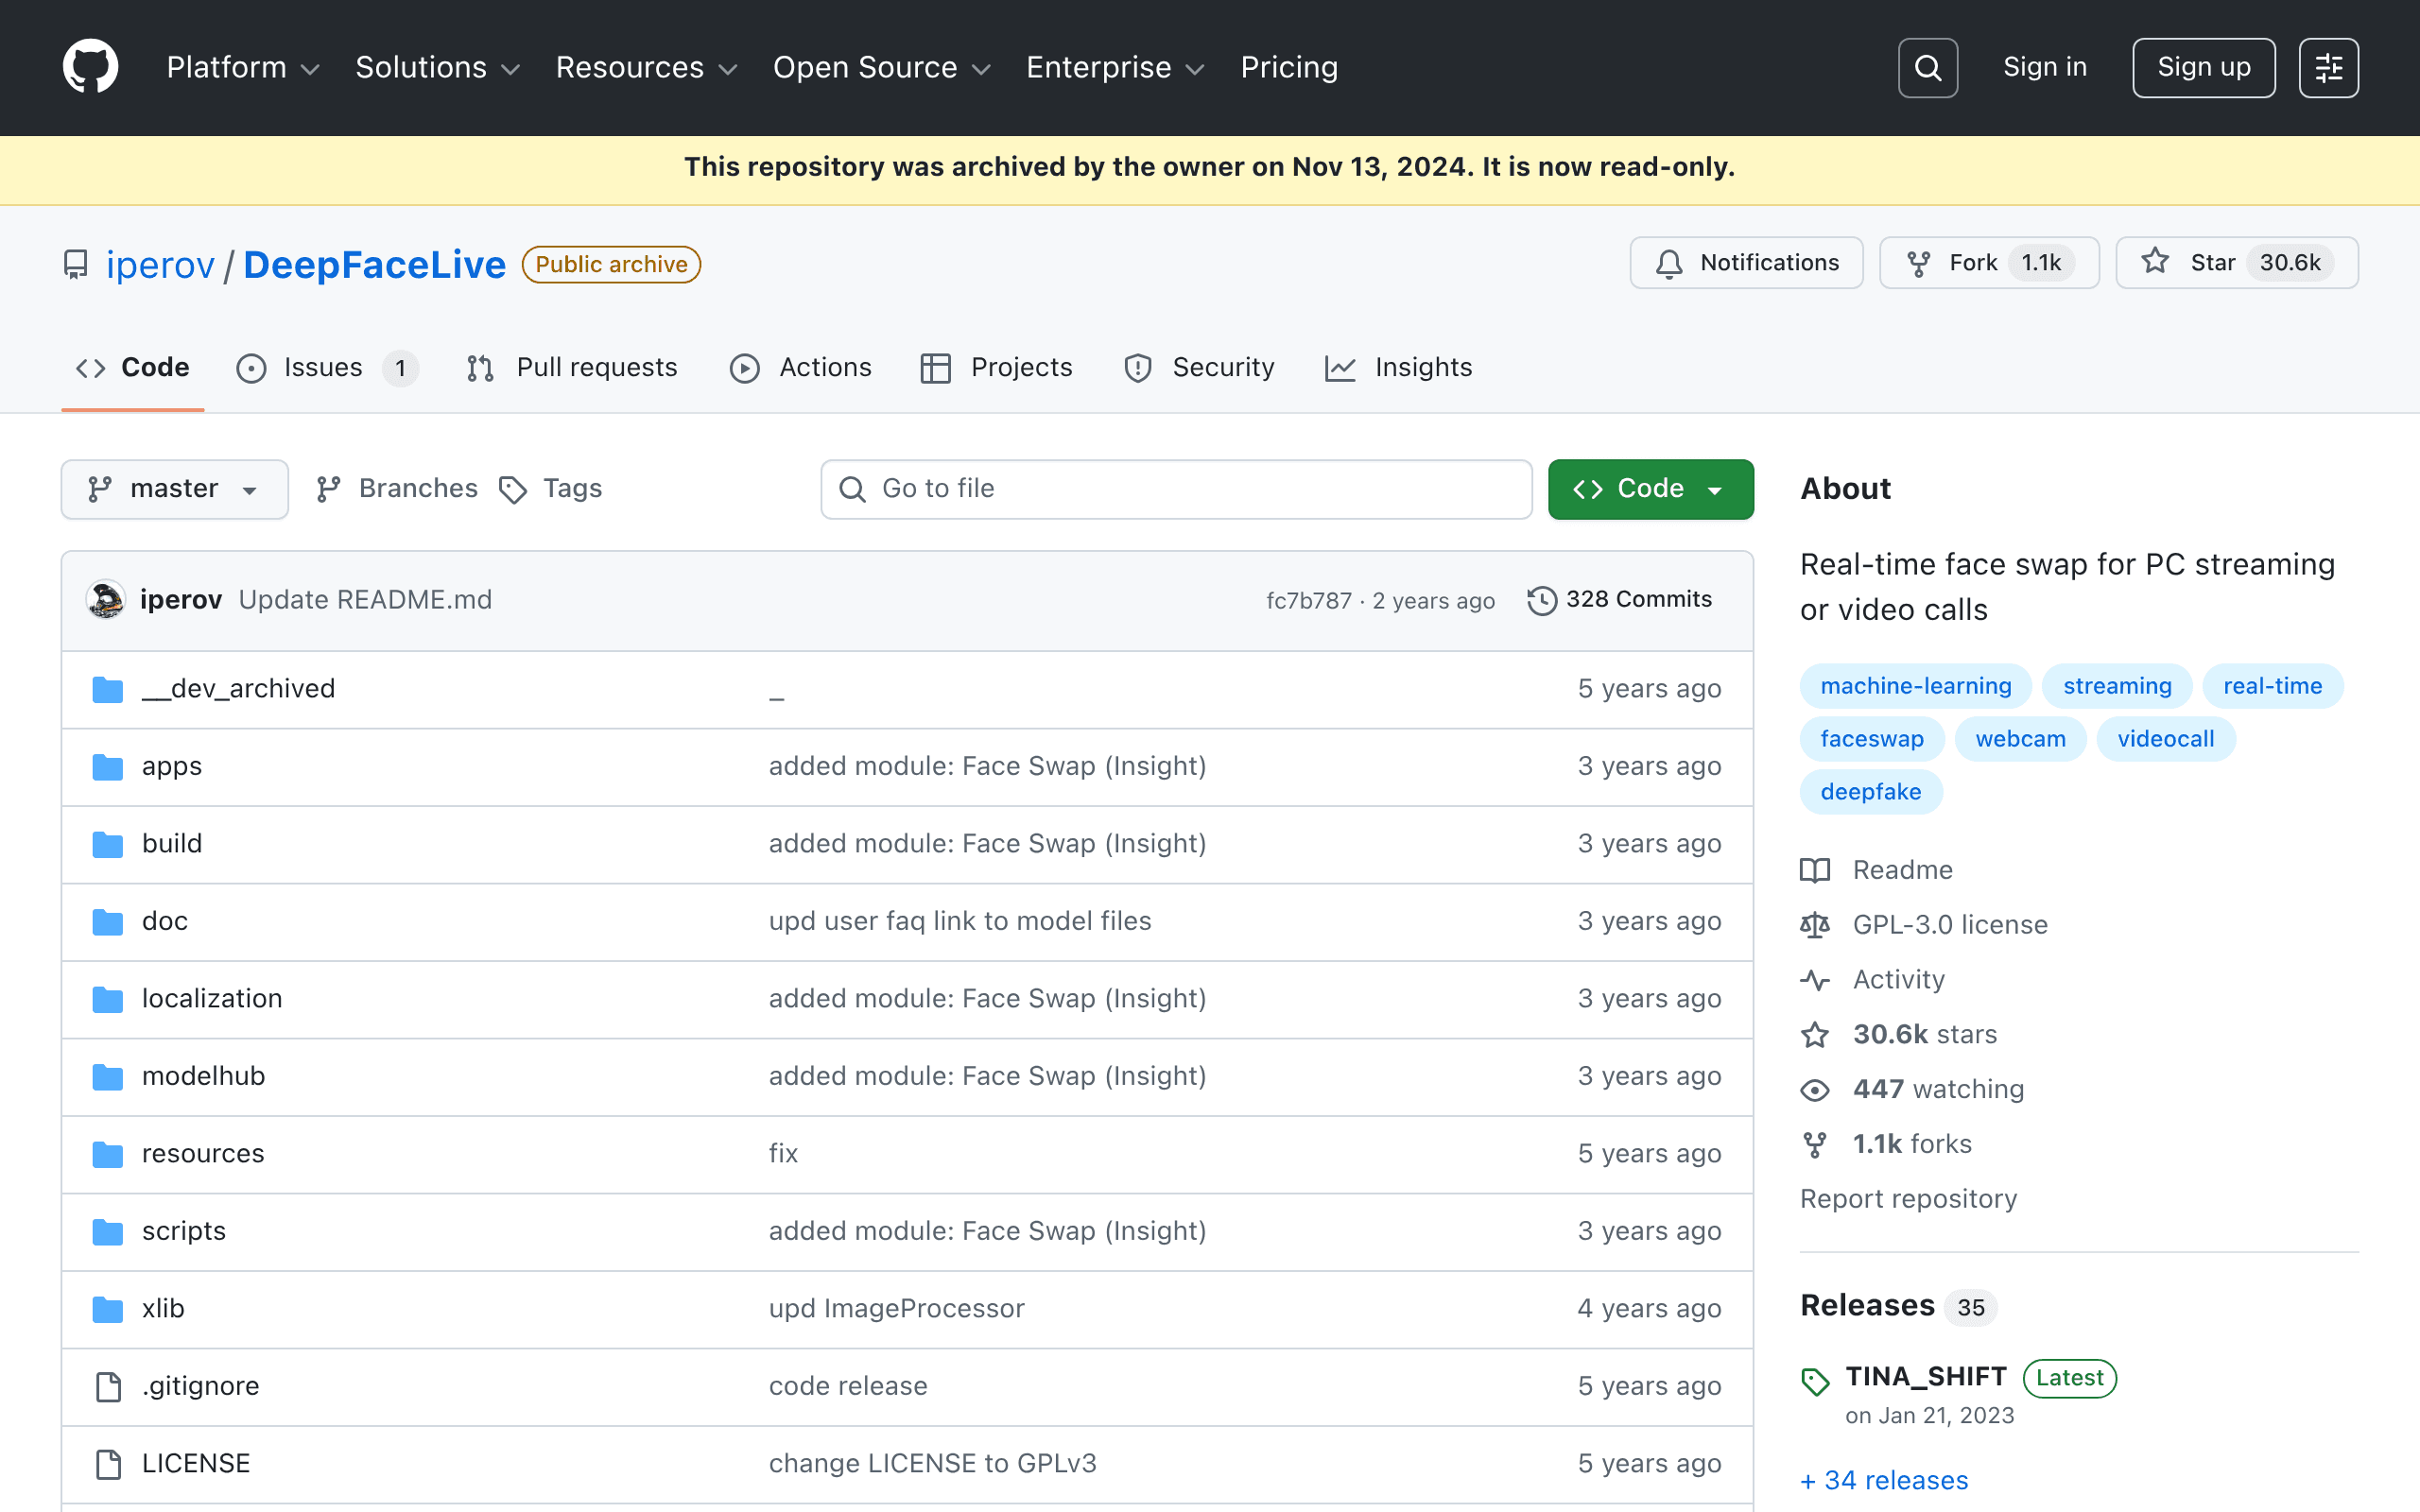Viewport: 2420px width, 1512px height.
Task: Click the watching eye icon
Action: tap(1815, 1090)
